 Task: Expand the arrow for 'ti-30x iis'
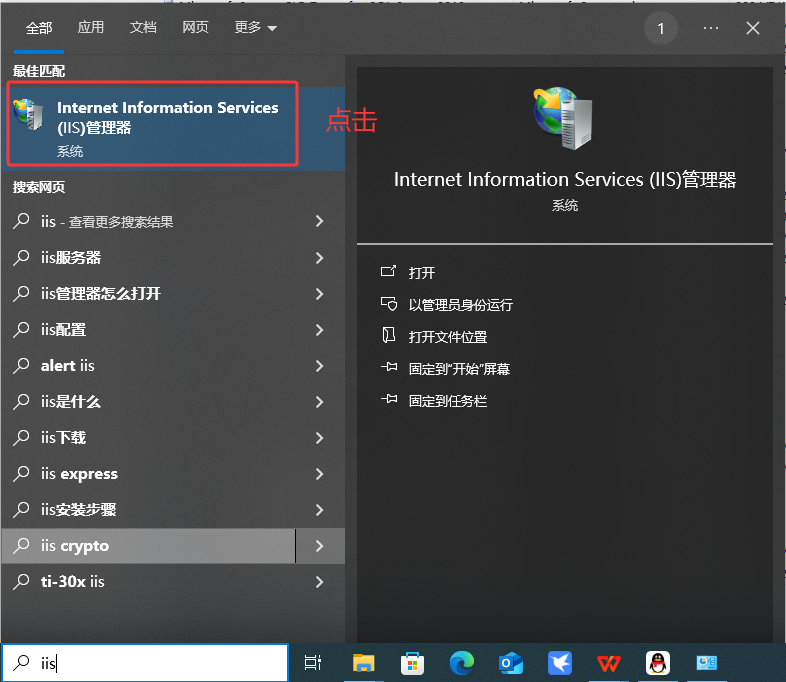(319, 582)
